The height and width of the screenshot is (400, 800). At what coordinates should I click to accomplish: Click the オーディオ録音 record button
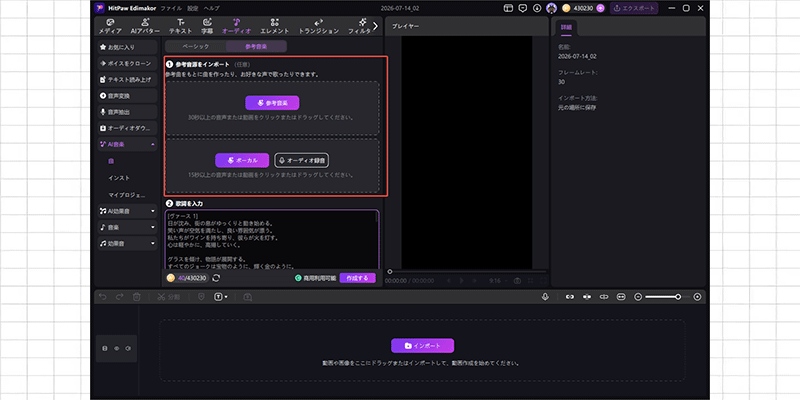point(302,160)
